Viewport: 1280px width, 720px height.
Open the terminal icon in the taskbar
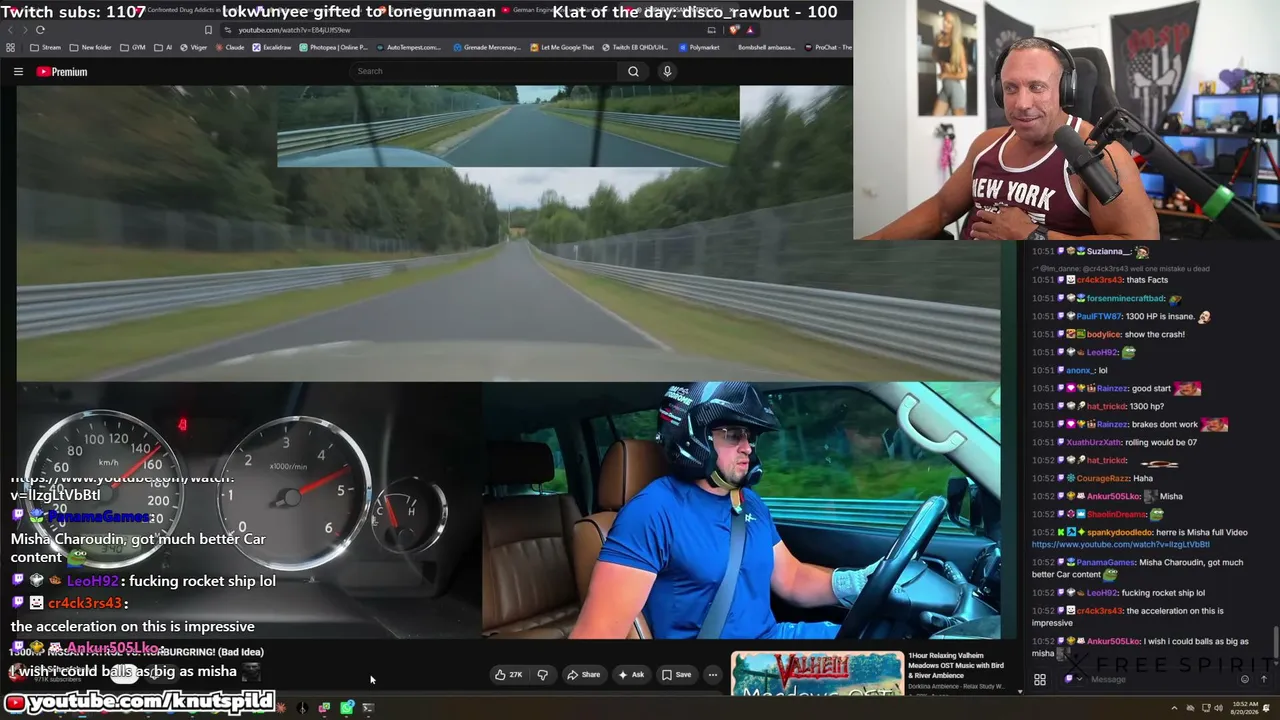click(x=368, y=708)
